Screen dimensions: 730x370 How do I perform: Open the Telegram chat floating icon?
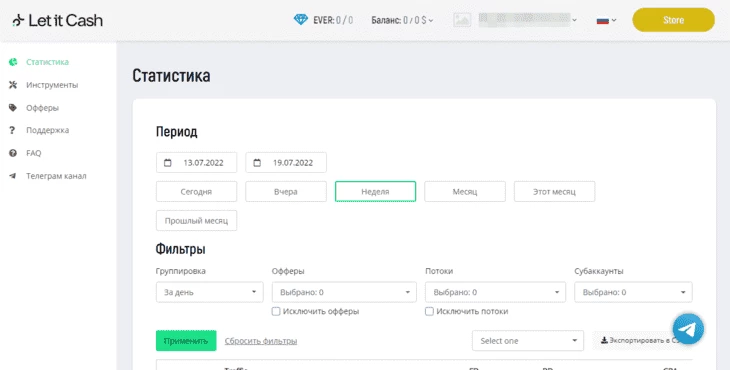pos(688,329)
